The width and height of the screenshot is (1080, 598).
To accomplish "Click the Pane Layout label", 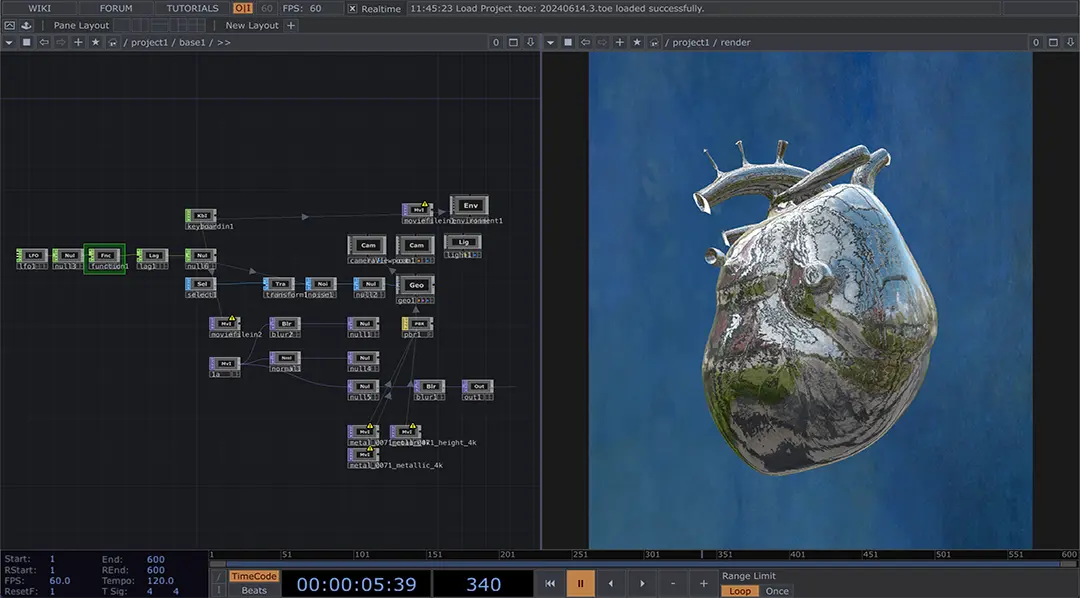I will pos(81,25).
